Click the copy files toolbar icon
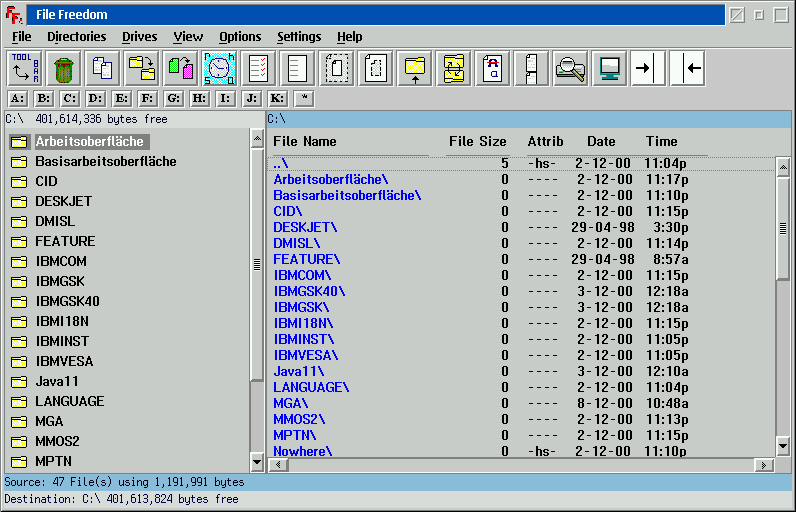 point(102,68)
